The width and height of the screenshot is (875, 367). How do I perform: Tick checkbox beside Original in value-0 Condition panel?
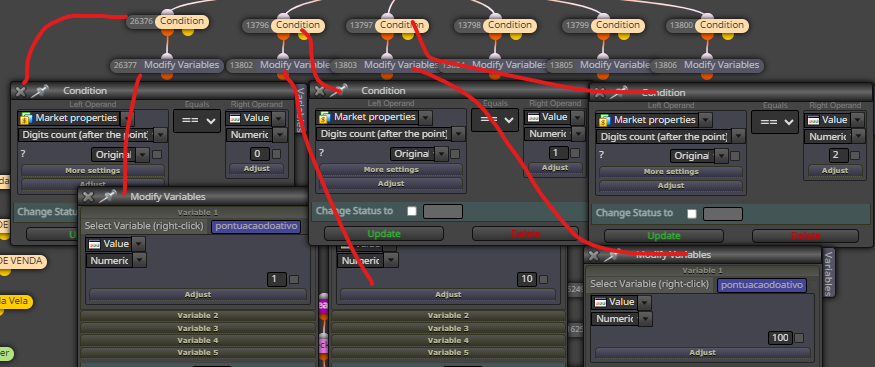click(x=158, y=155)
